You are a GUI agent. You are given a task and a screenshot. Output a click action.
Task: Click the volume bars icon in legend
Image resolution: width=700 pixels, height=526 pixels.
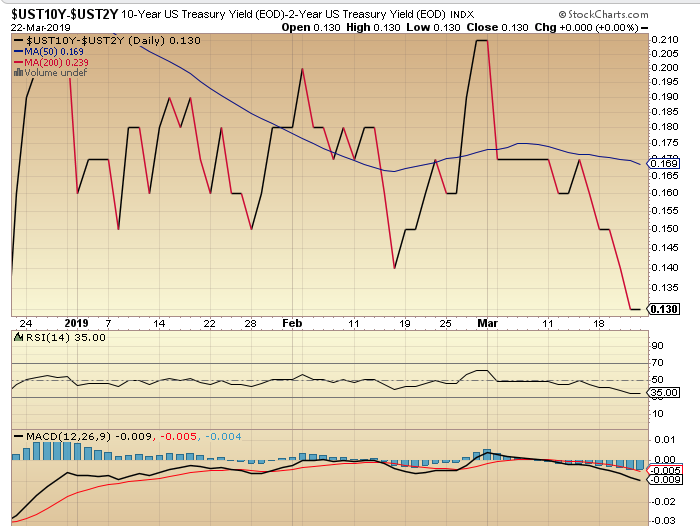18,72
